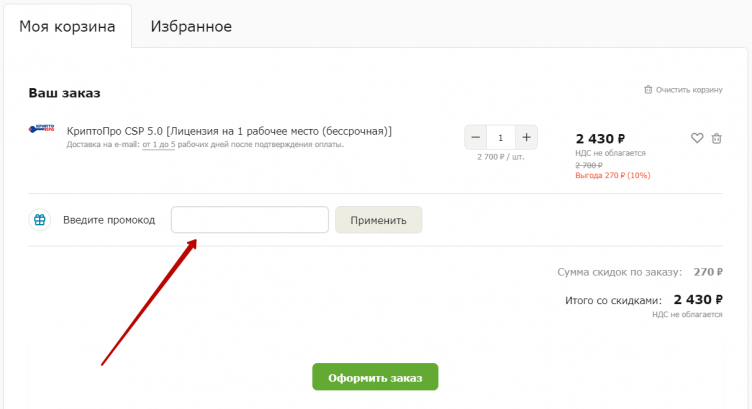Click the 'от 1 до 5' delivery link

point(159,144)
